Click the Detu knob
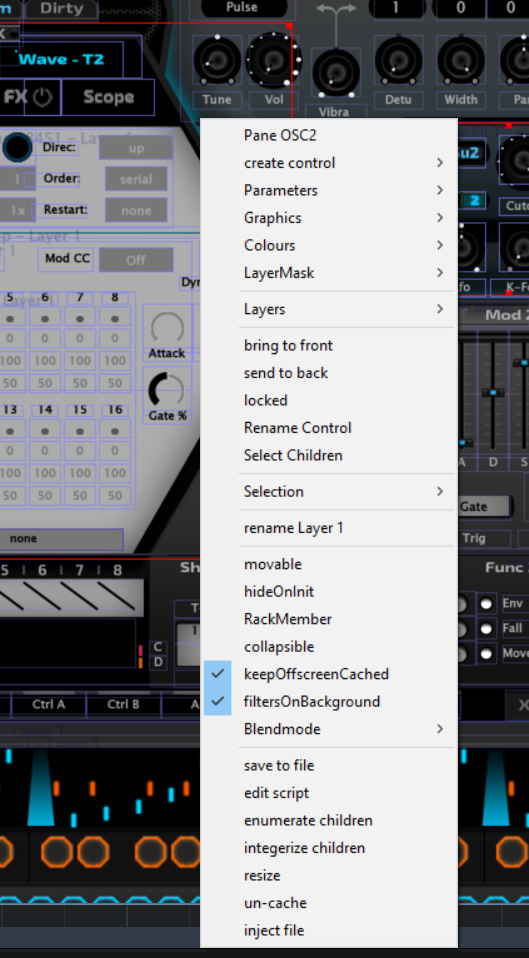The width and height of the screenshot is (529, 958). click(x=398, y=60)
